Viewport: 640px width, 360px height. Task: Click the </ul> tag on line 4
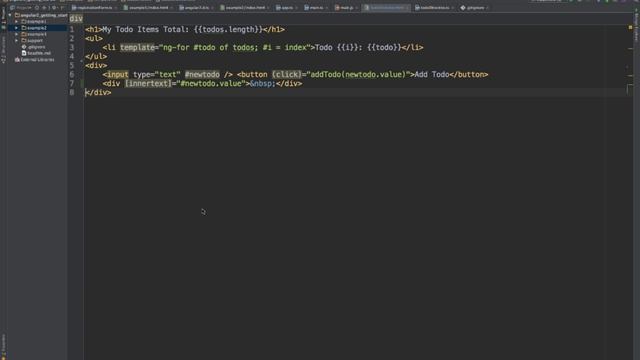(96, 56)
